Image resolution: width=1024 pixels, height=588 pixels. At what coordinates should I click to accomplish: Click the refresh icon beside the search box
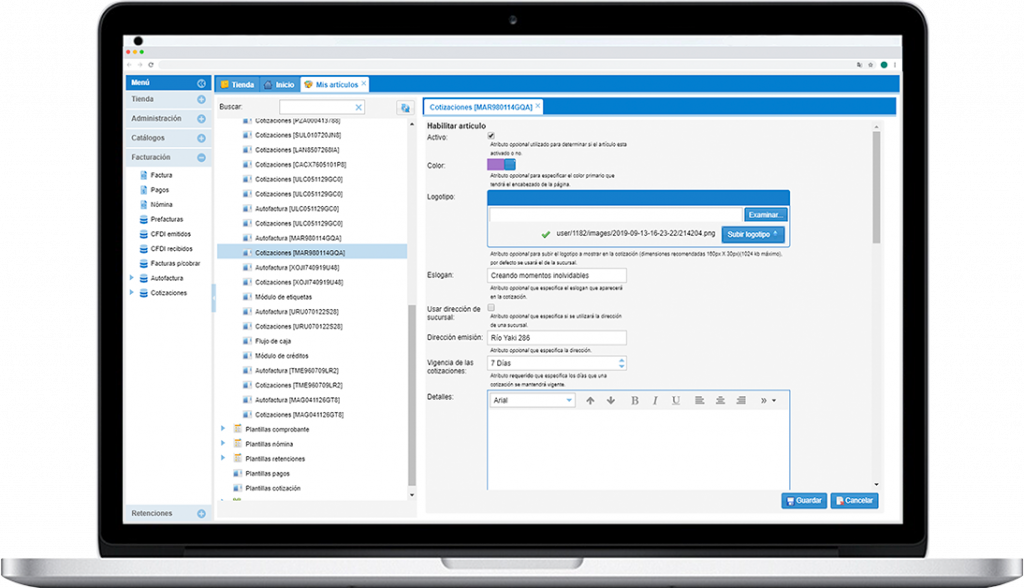405,107
